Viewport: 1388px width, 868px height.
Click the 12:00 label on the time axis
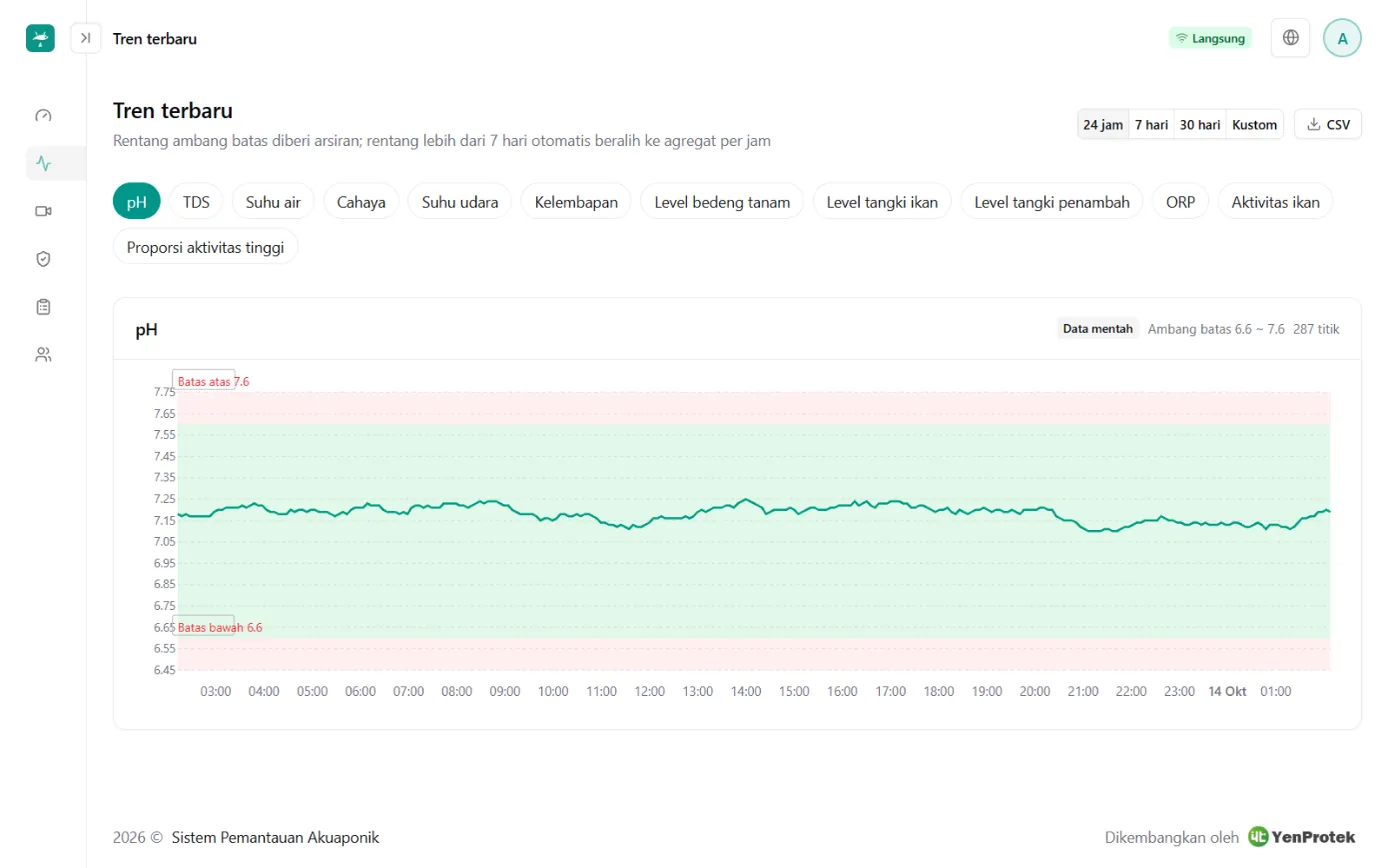tap(649, 691)
